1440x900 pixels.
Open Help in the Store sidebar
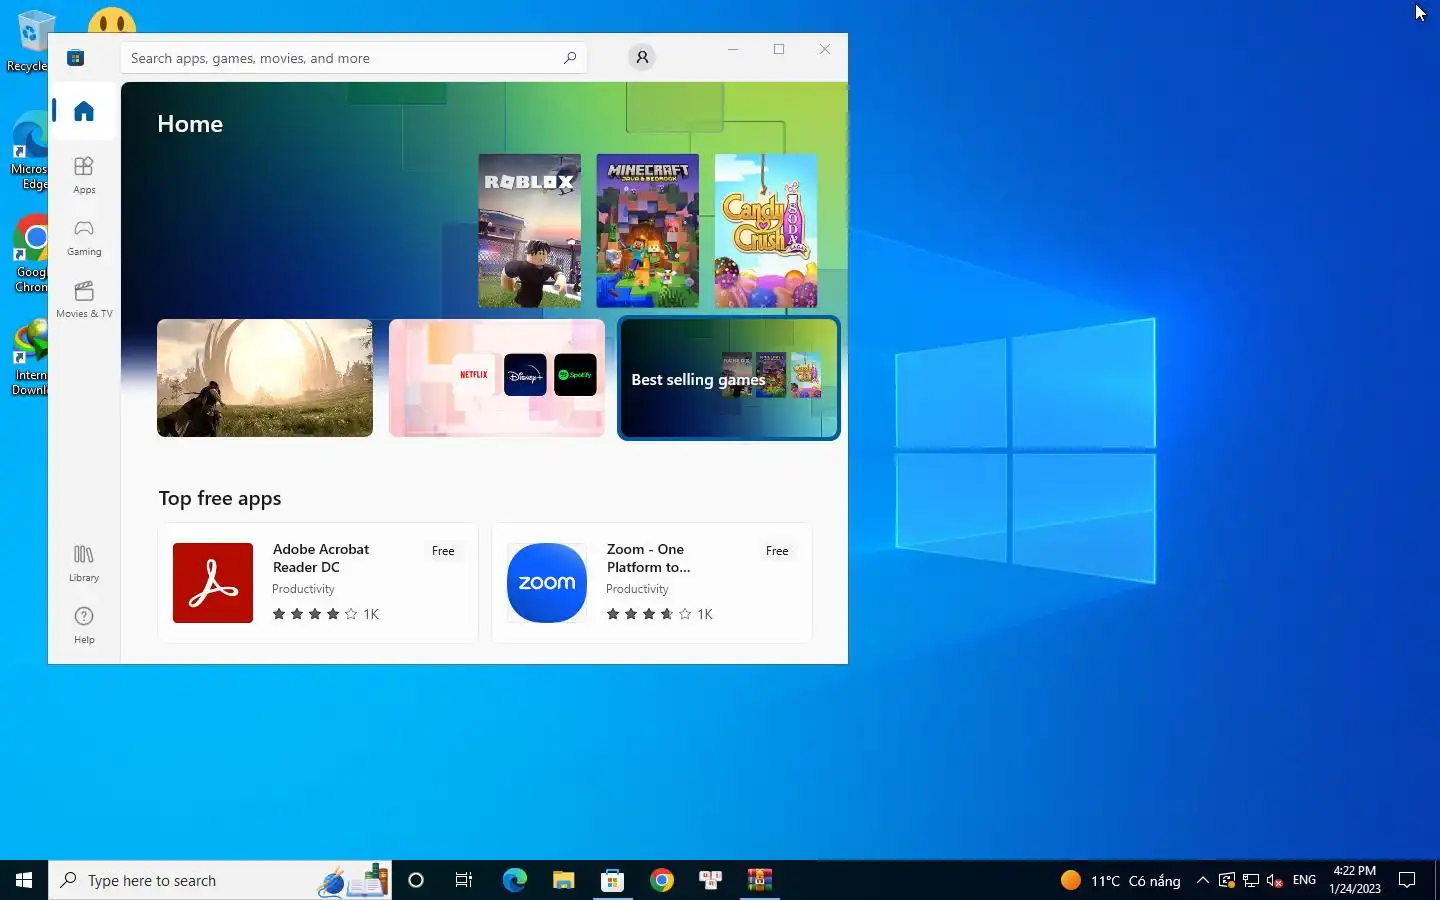[x=84, y=626]
